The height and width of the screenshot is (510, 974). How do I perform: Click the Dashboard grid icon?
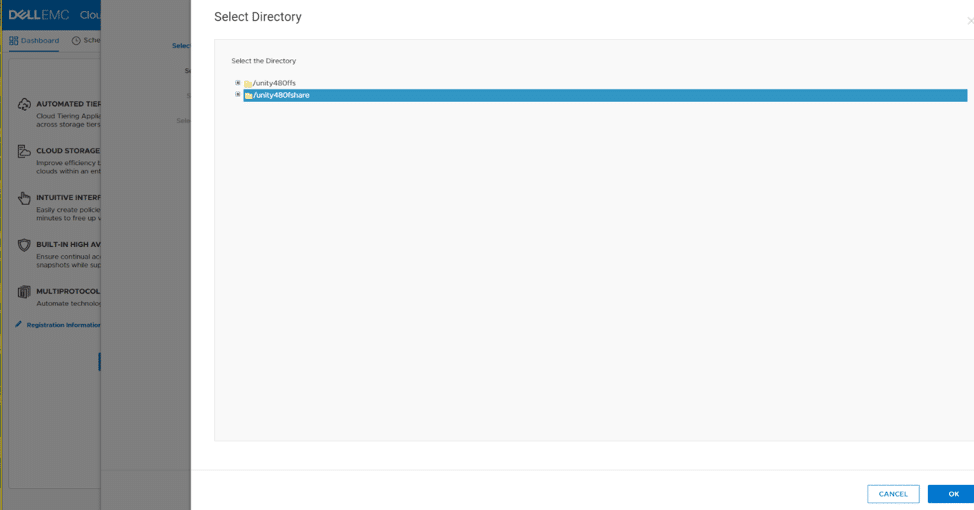point(14,41)
